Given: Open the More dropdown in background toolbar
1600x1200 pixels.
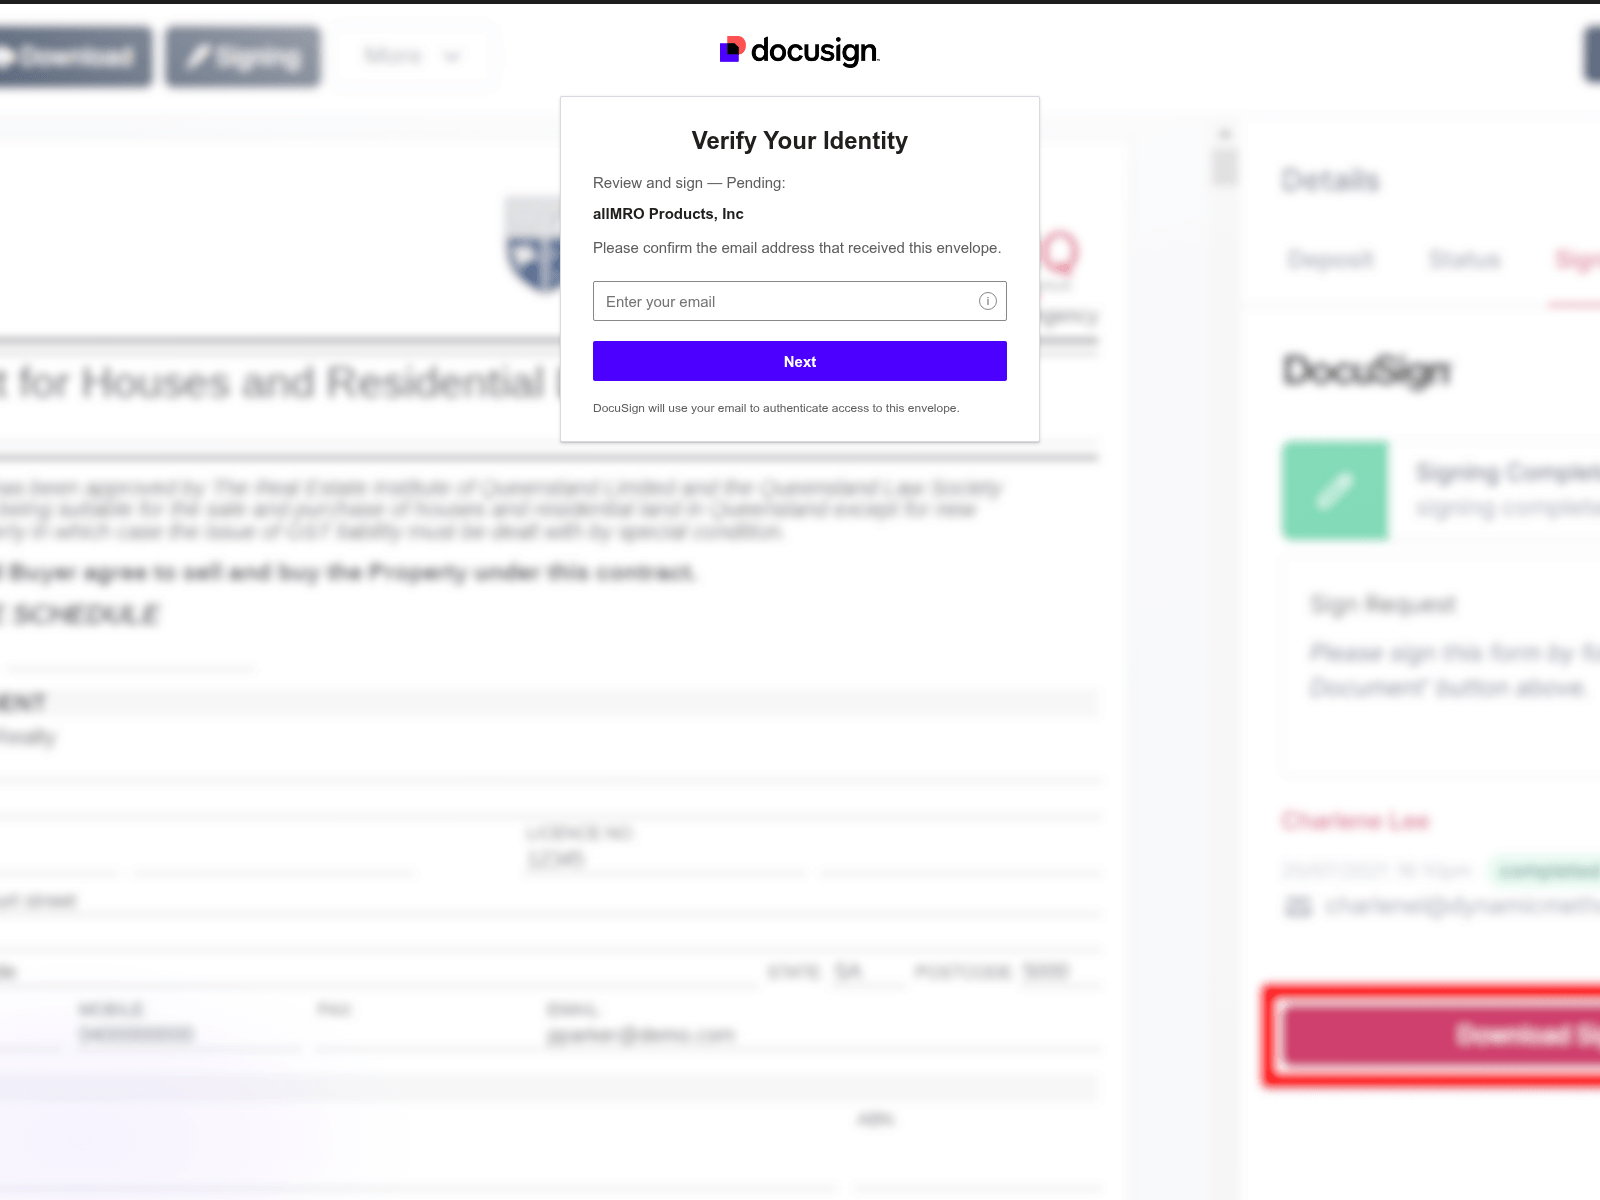Looking at the screenshot, I should 412,56.
